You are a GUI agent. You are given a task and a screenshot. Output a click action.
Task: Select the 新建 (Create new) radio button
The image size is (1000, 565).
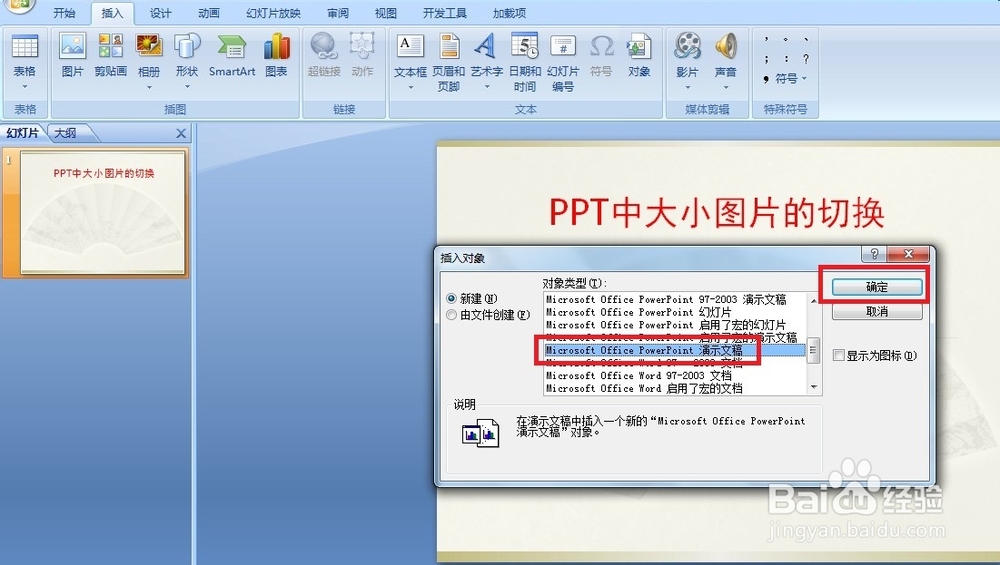452,298
